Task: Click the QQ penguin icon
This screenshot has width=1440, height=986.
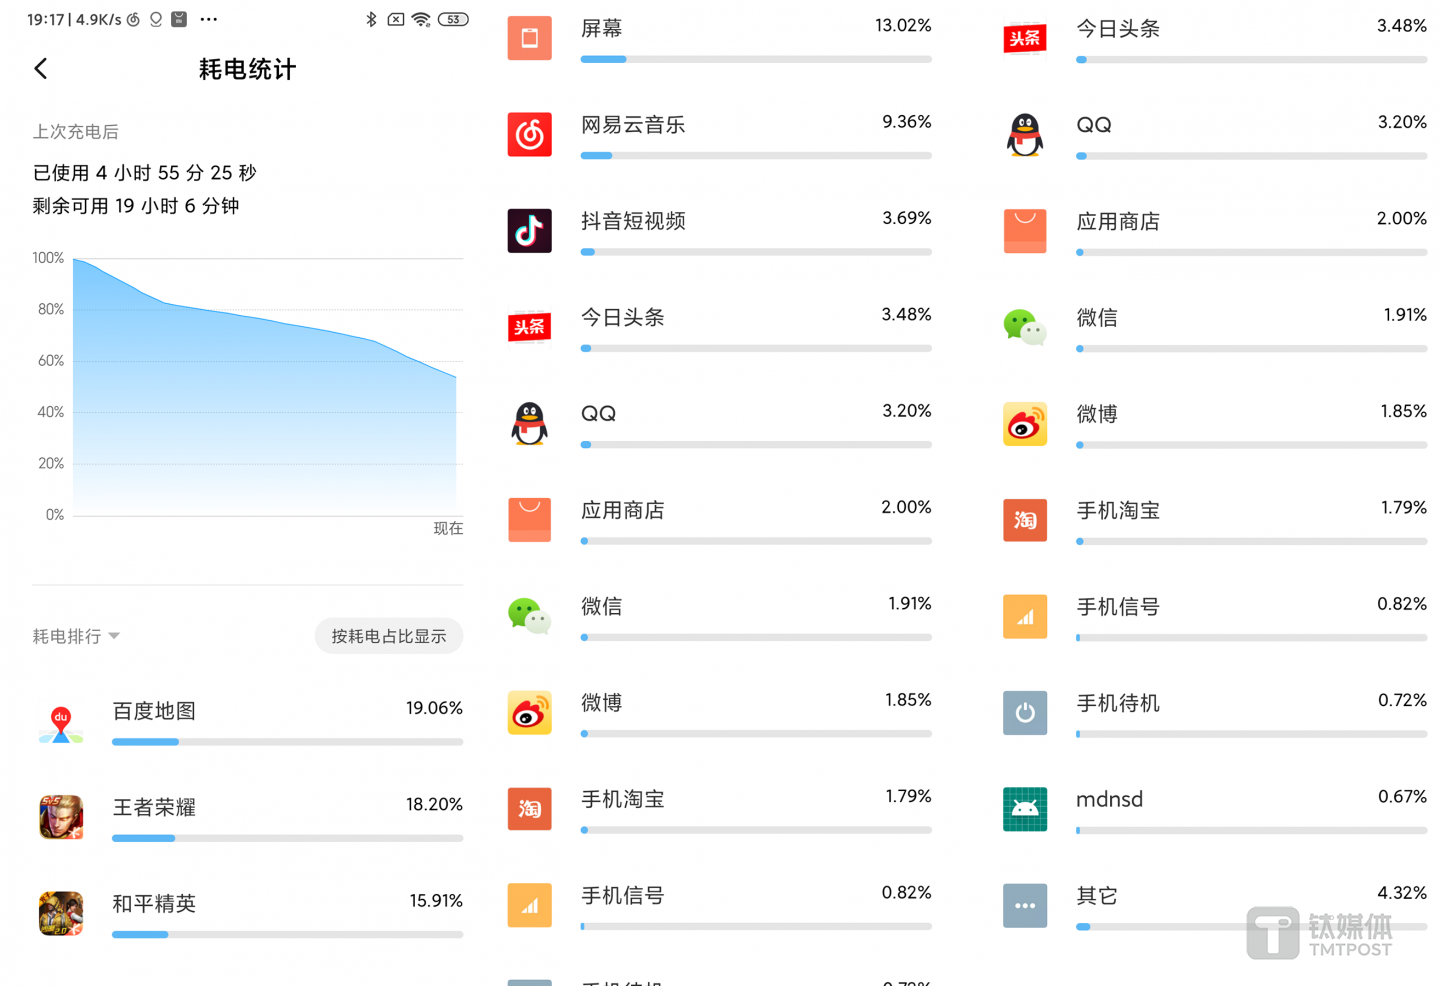Action: coord(529,423)
